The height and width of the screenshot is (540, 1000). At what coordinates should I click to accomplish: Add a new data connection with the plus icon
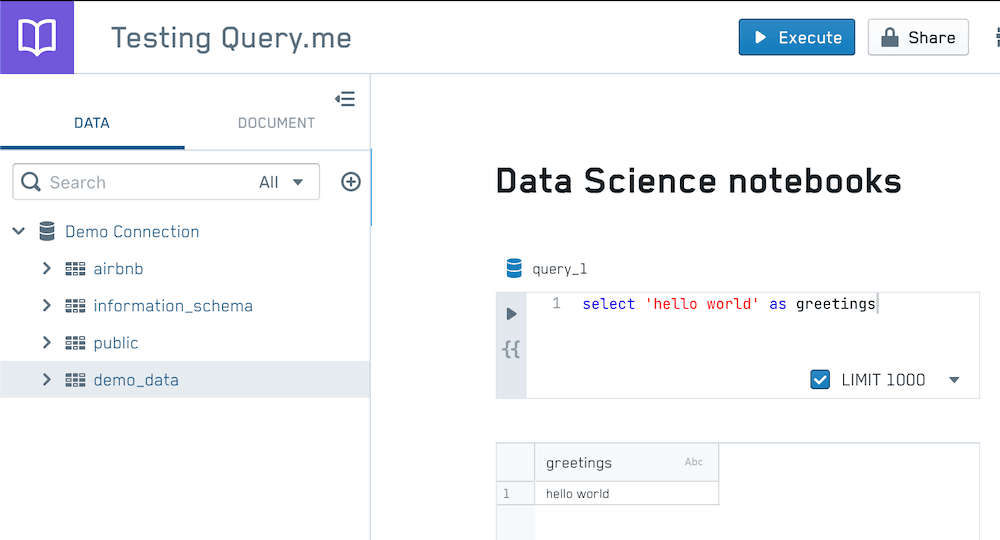point(351,182)
